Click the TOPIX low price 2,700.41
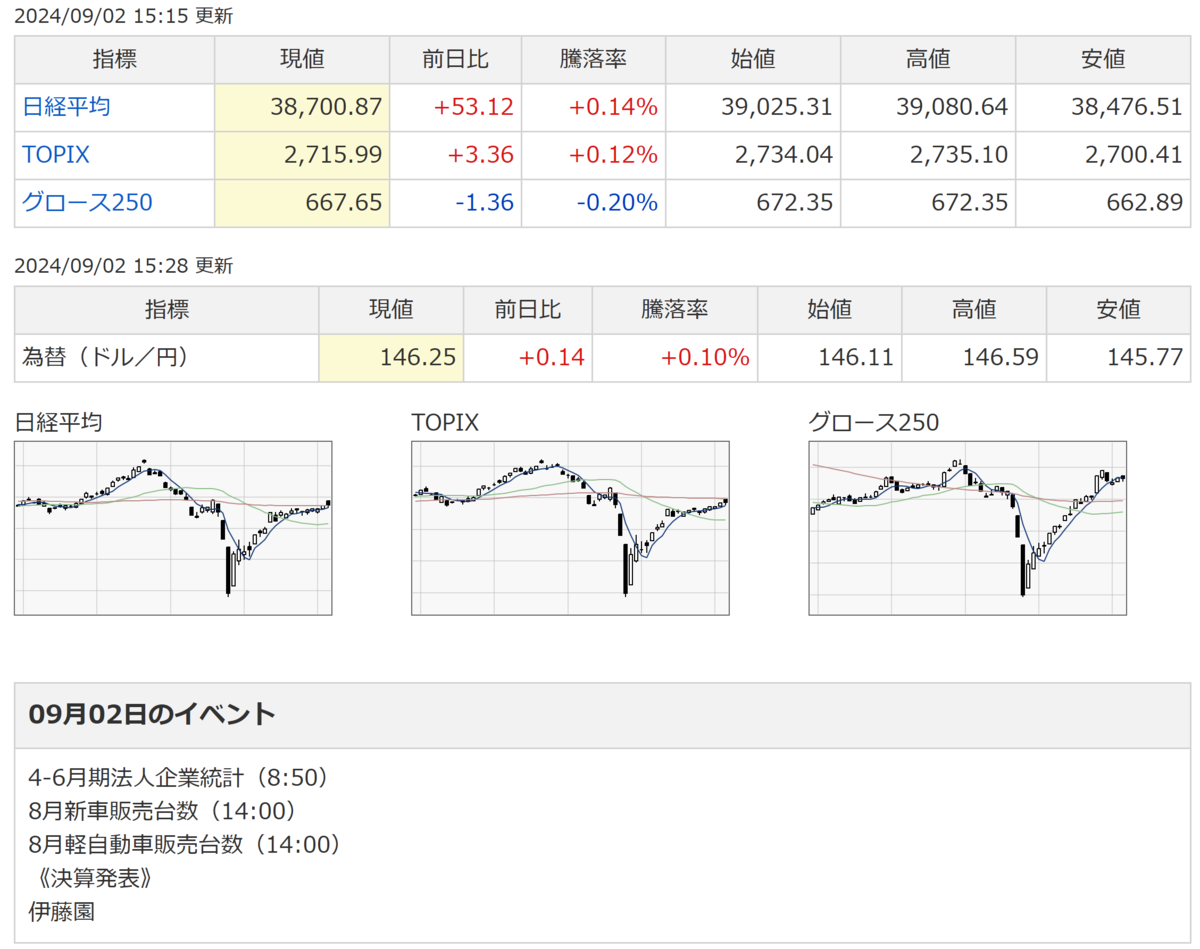Image resolution: width=1200 pixels, height=949 pixels. (x=1134, y=155)
